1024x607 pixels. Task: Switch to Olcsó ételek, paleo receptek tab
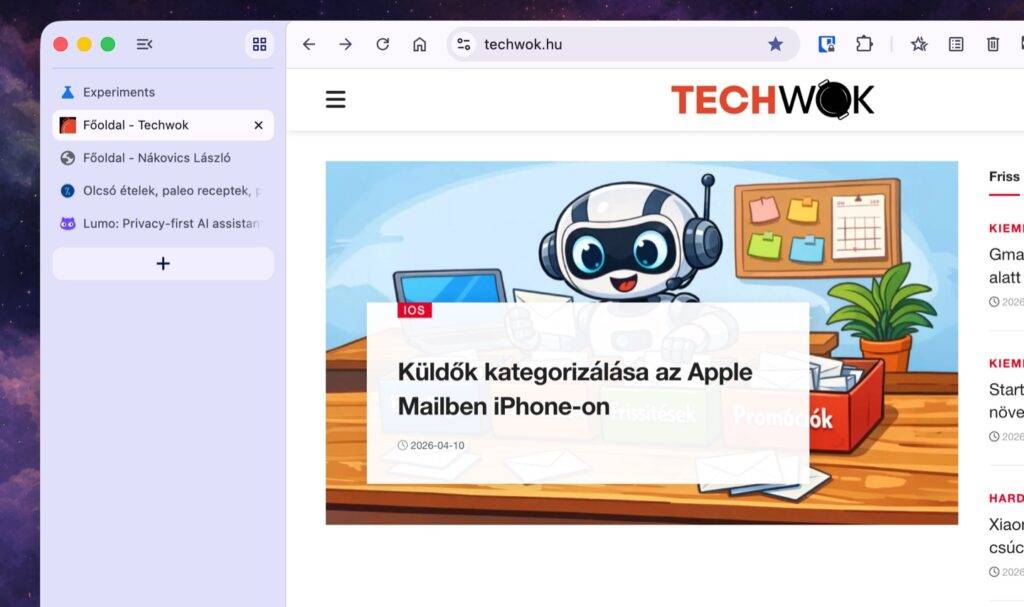click(163, 190)
